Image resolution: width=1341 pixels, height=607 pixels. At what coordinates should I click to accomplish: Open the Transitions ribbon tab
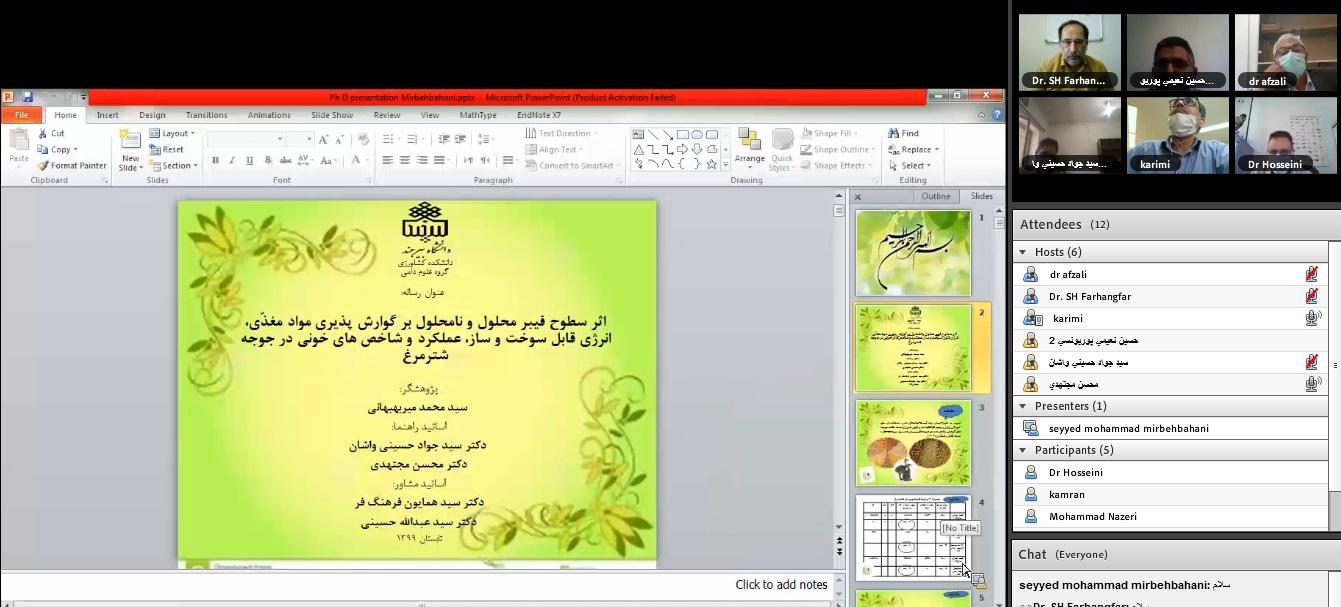tap(206, 115)
